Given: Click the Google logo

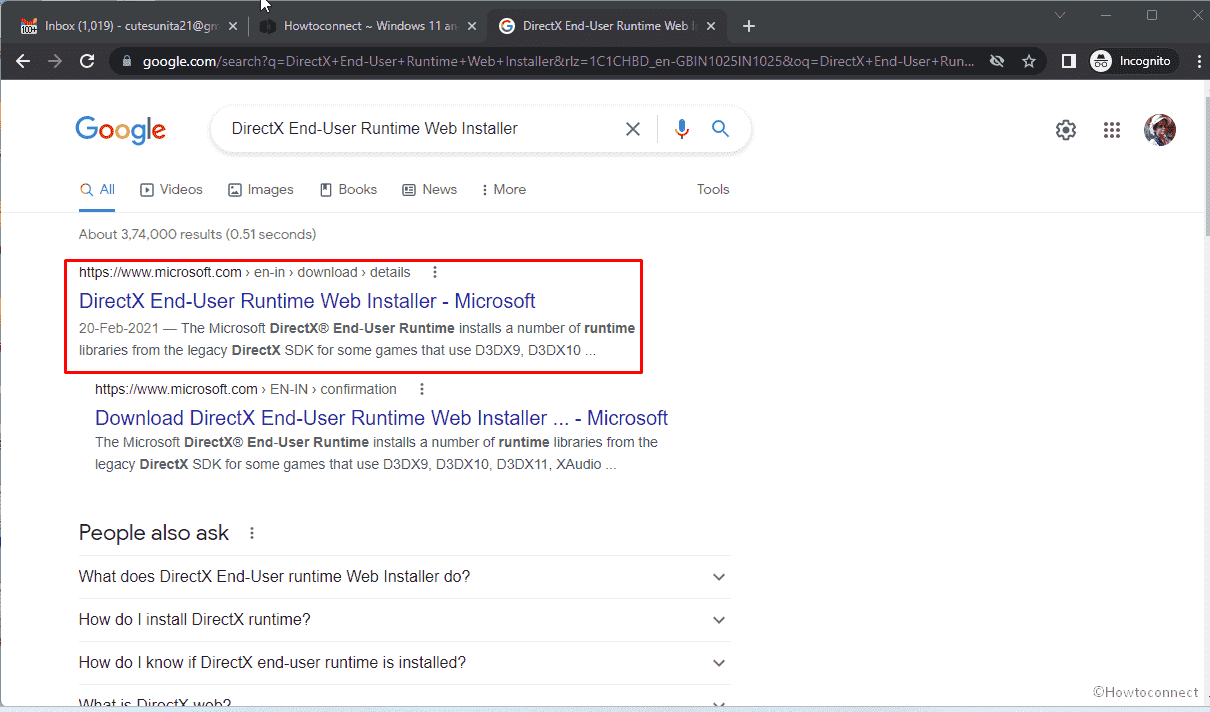Looking at the screenshot, I should [120, 129].
